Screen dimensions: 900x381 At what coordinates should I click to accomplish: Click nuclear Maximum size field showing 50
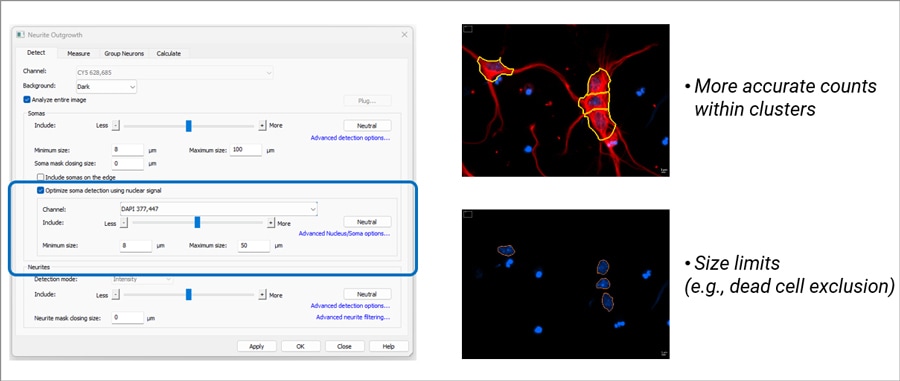pyautogui.click(x=254, y=246)
